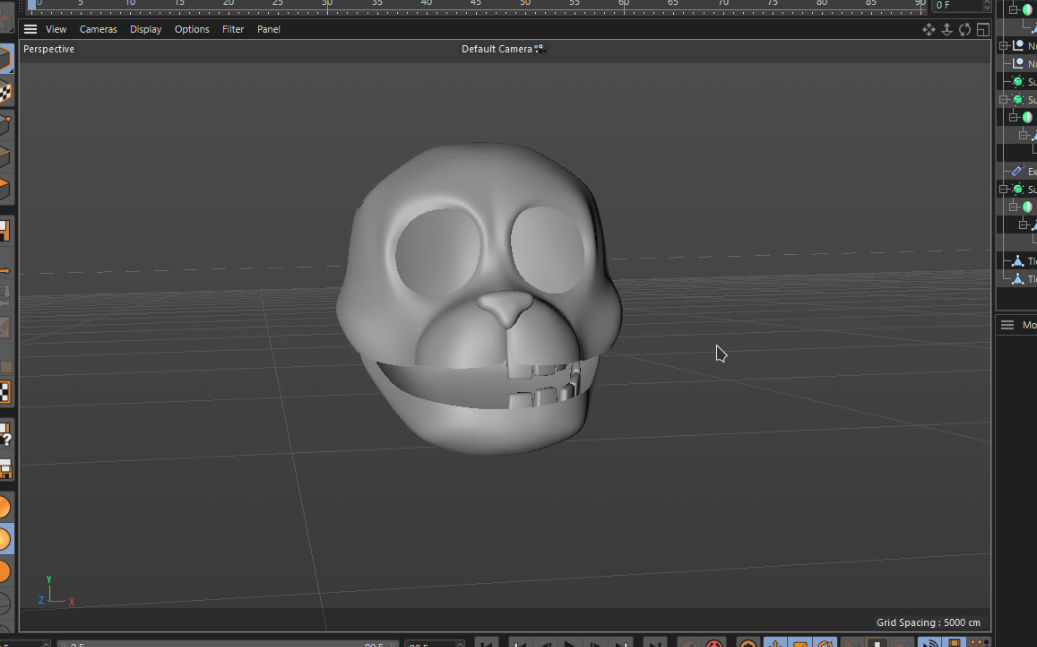Open the viewport hamburger menu beside View
Viewport: 1037px width, 647px height.
(30, 29)
